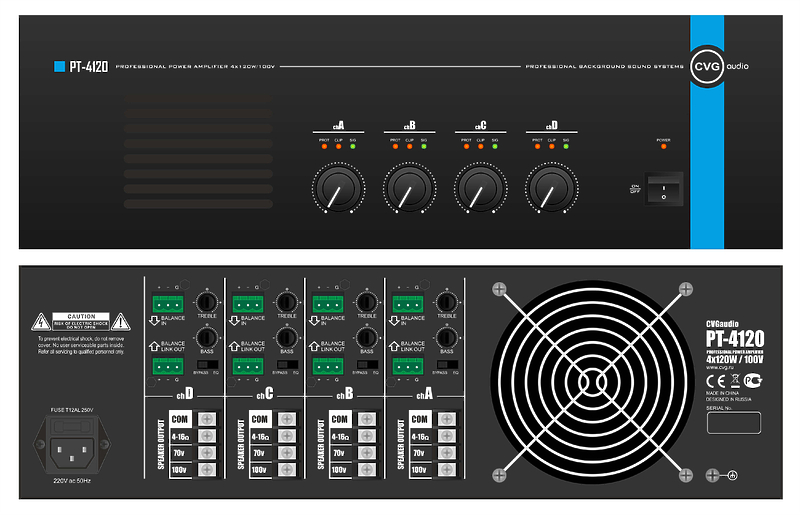Click the chD TREBLE knob
The width and height of the screenshot is (800, 515).
[207, 301]
